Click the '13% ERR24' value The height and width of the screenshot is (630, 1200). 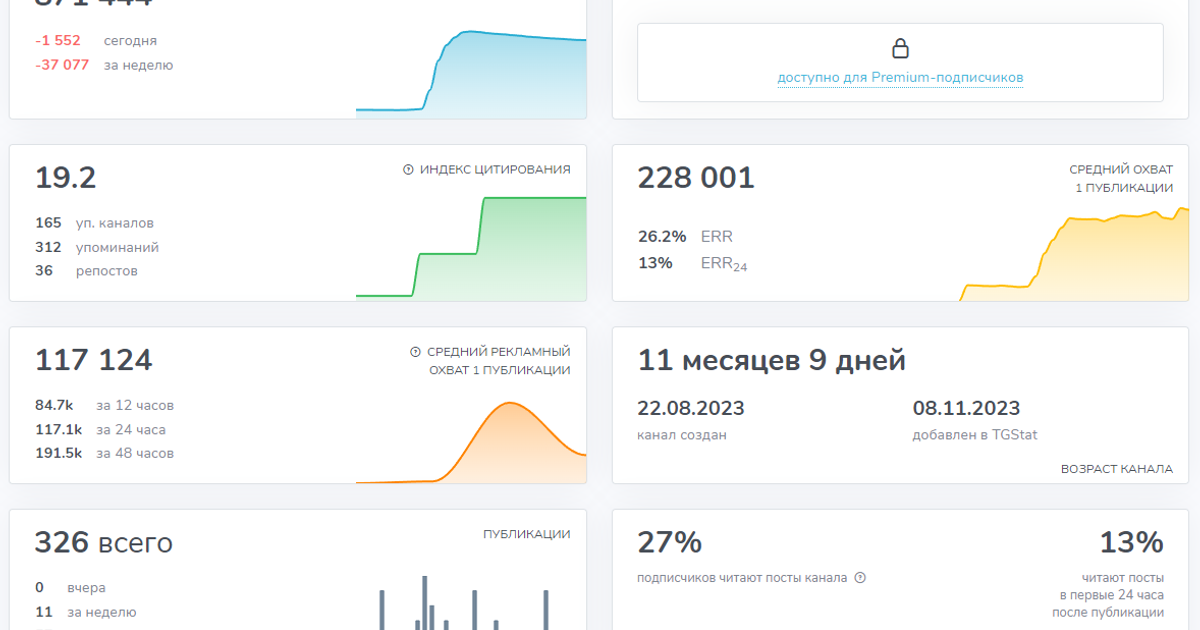693,264
